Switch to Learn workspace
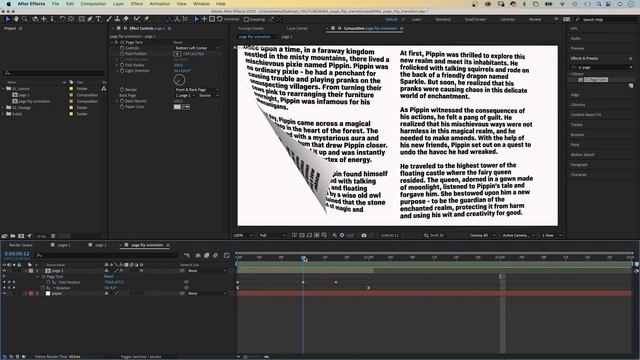The height and width of the screenshot is (360, 640). tap(416, 19)
